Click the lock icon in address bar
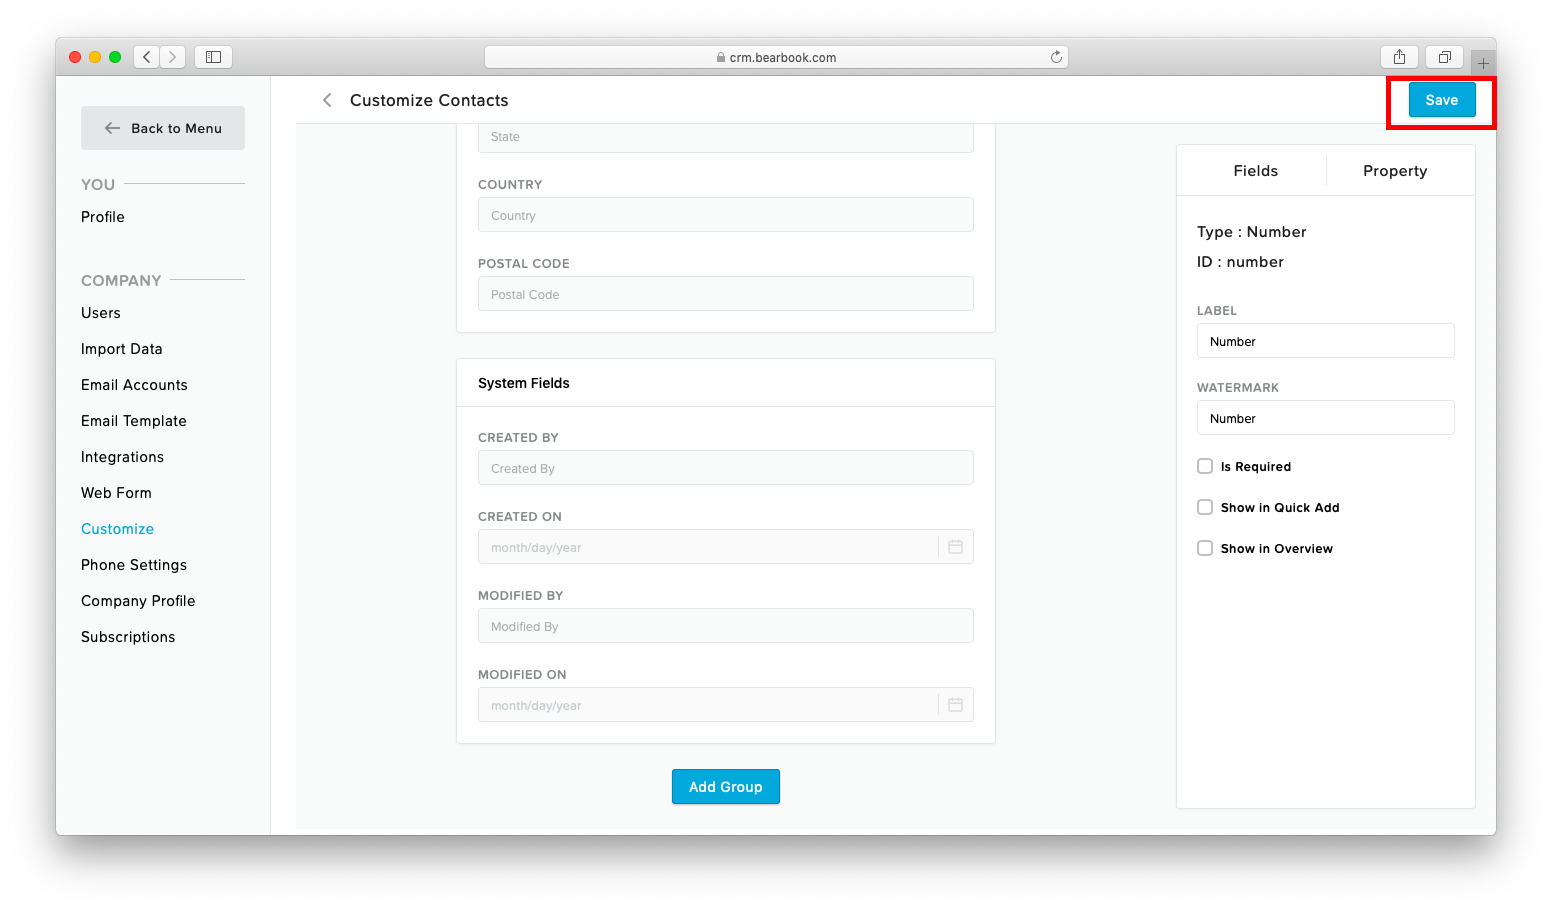1552x909 pixels. (x=721, y=58)
